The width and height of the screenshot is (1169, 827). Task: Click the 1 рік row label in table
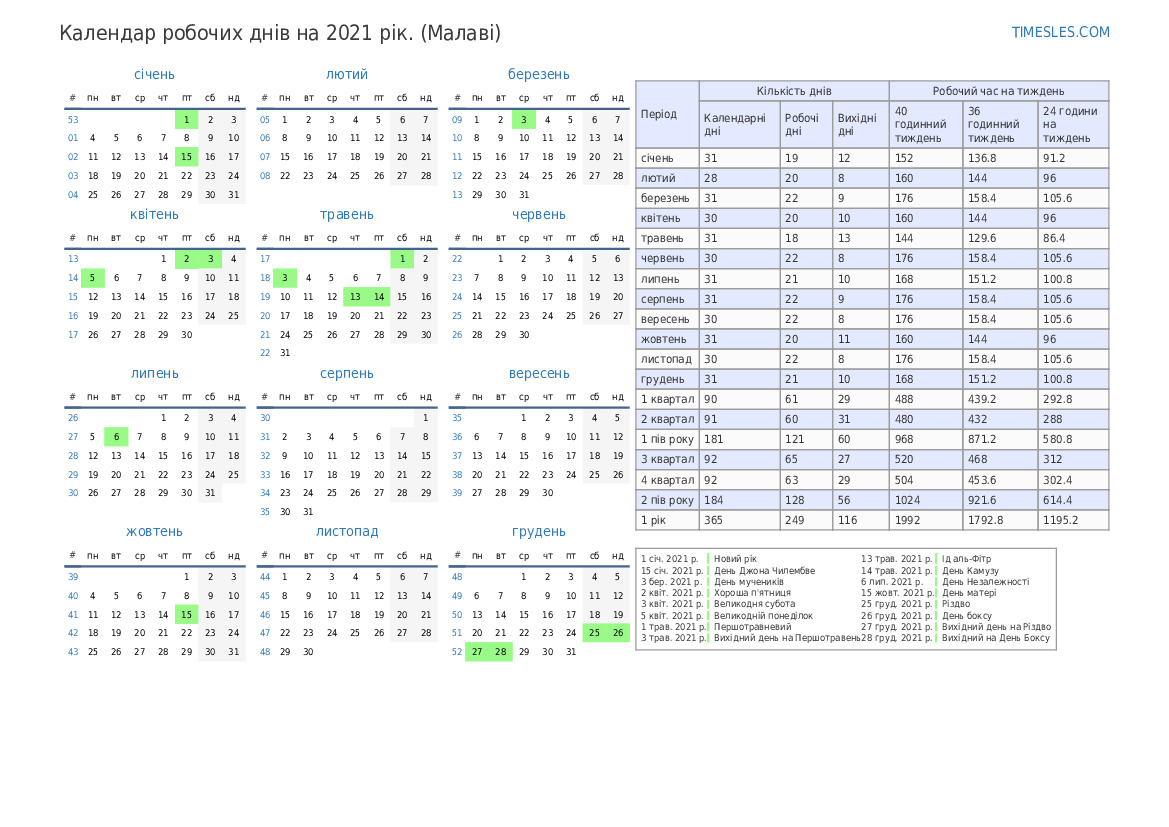[667, 520]
